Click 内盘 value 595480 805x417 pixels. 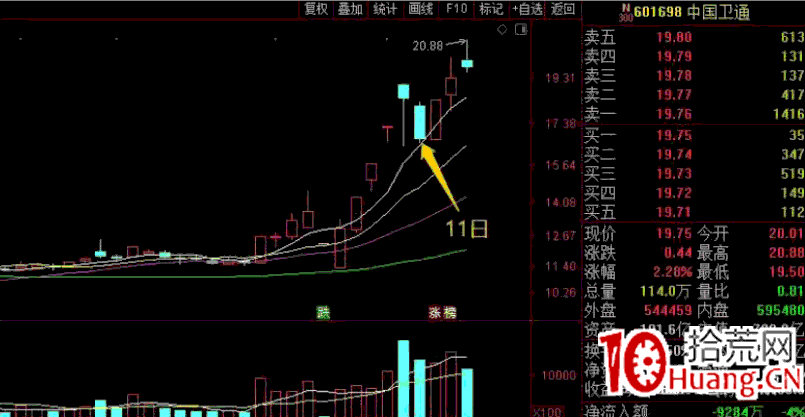[778, 311]
